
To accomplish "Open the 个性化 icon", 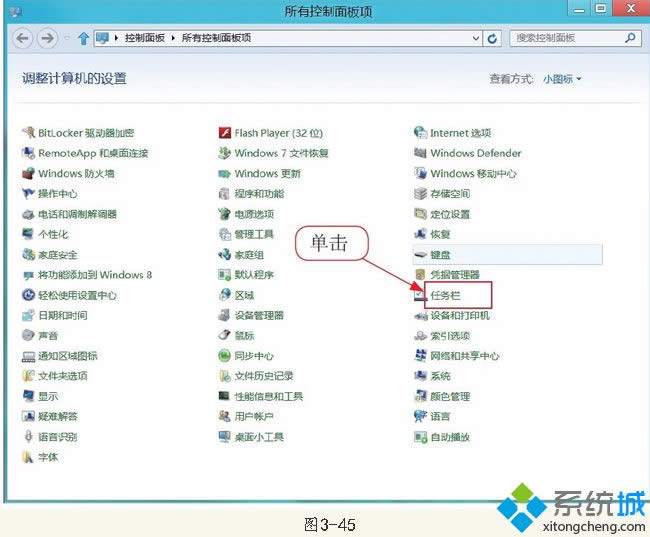I will pos(28,234).
